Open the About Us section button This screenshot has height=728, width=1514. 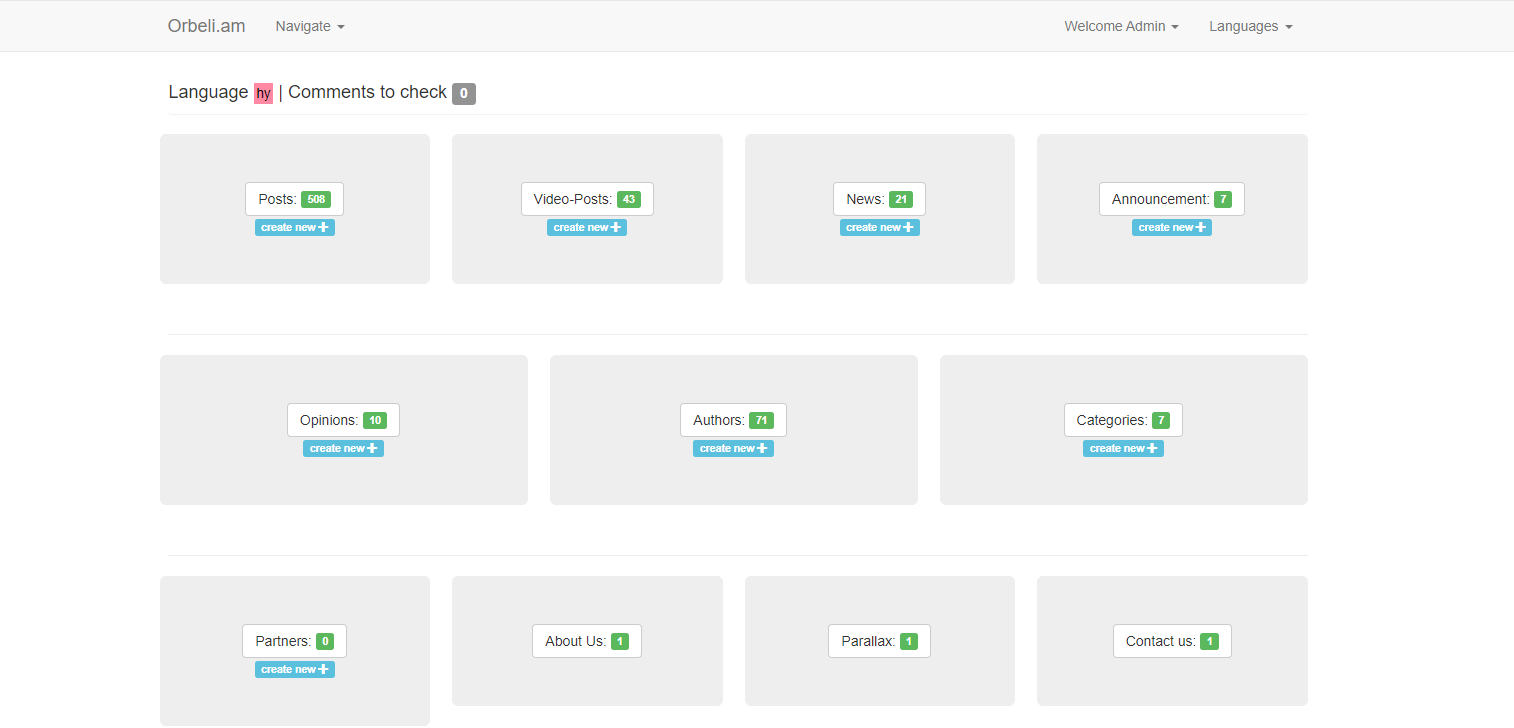pos(587,641)
